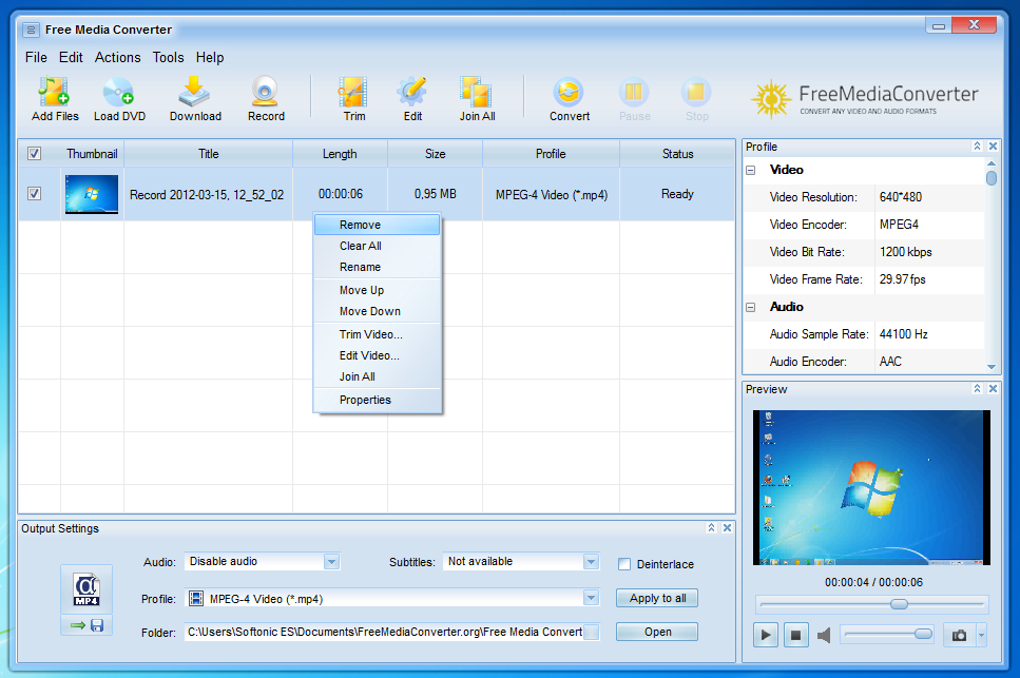Select Move Up in context menu
The height and width of the screenshot is (678, 1020).
pos(377,290)
